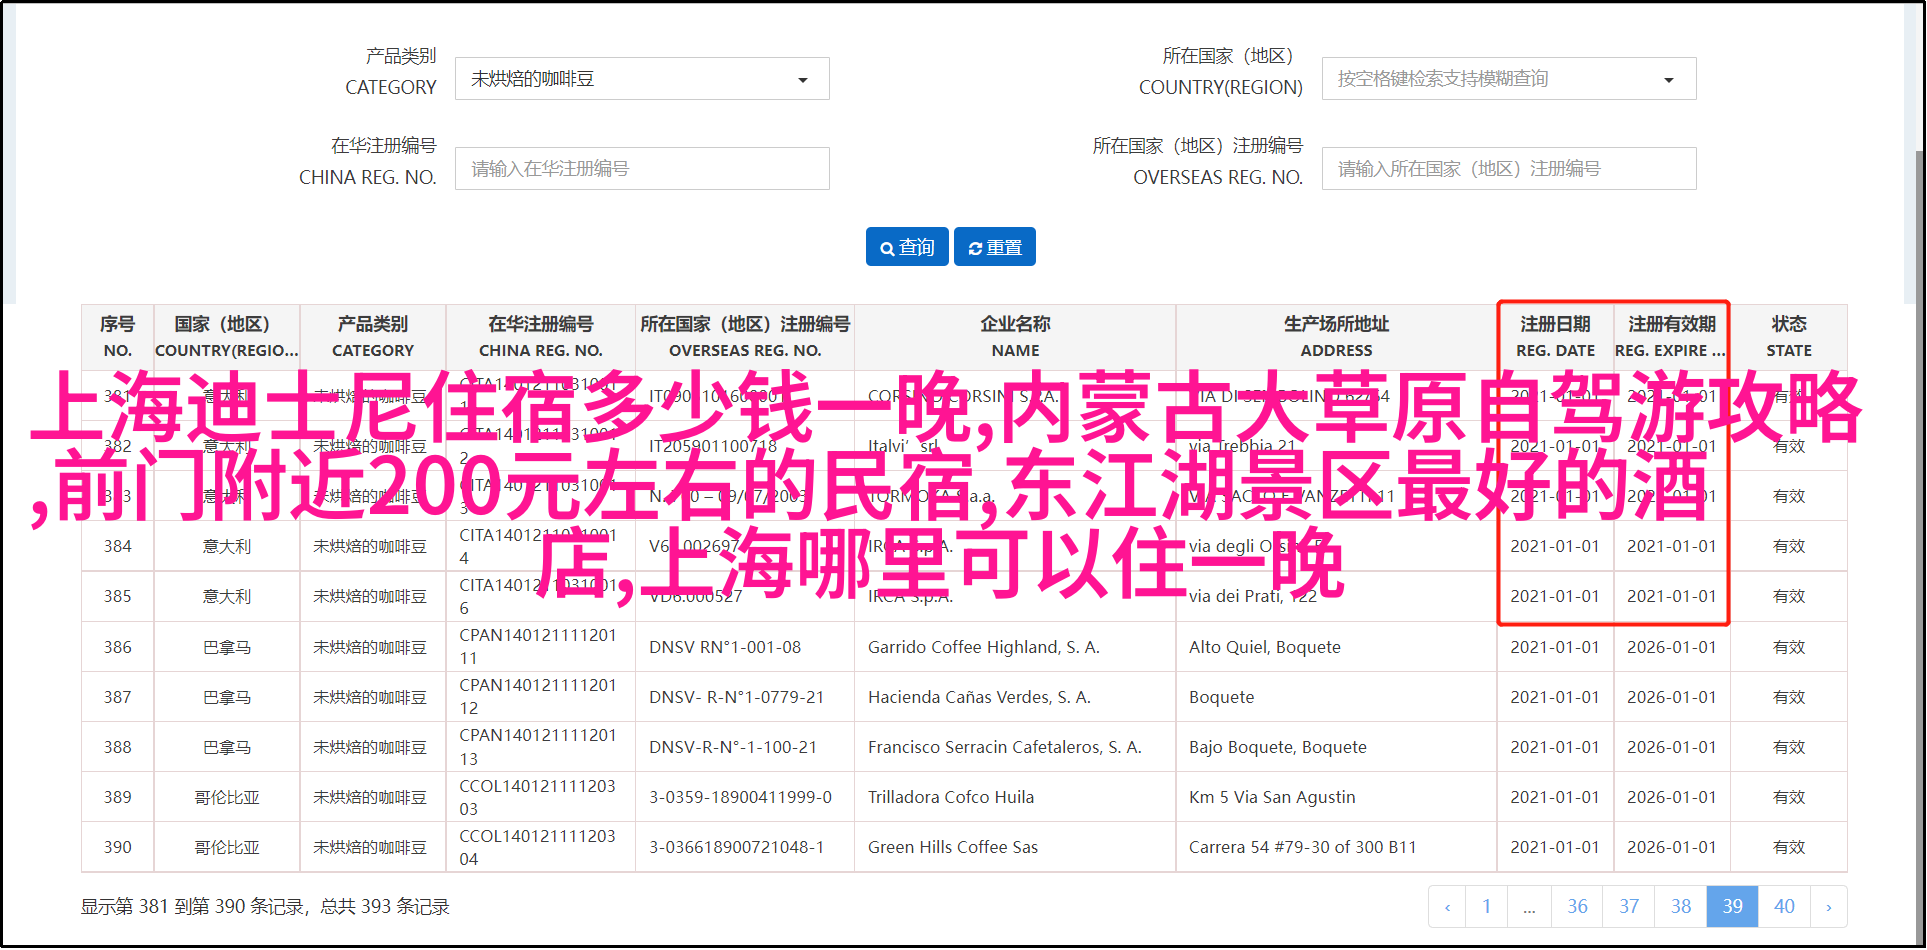The image size is (1927, 950).
Task: Click the records summary text 显示第 381 到第 390
Action: (x=265, y=907)
